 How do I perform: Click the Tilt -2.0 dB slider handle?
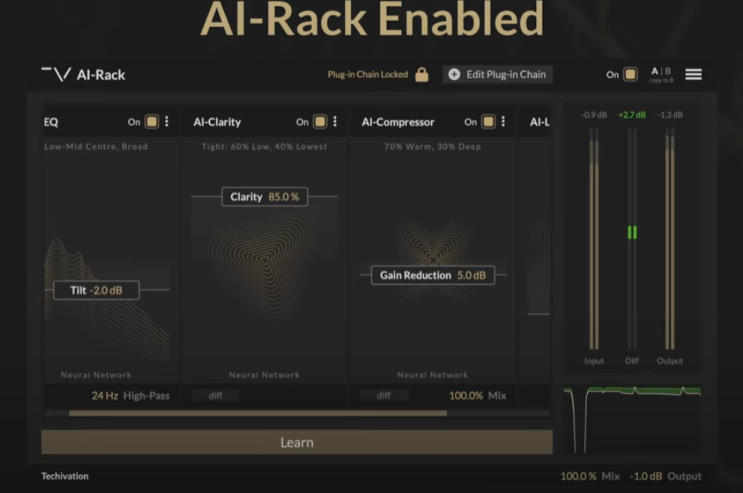(96, 290)
